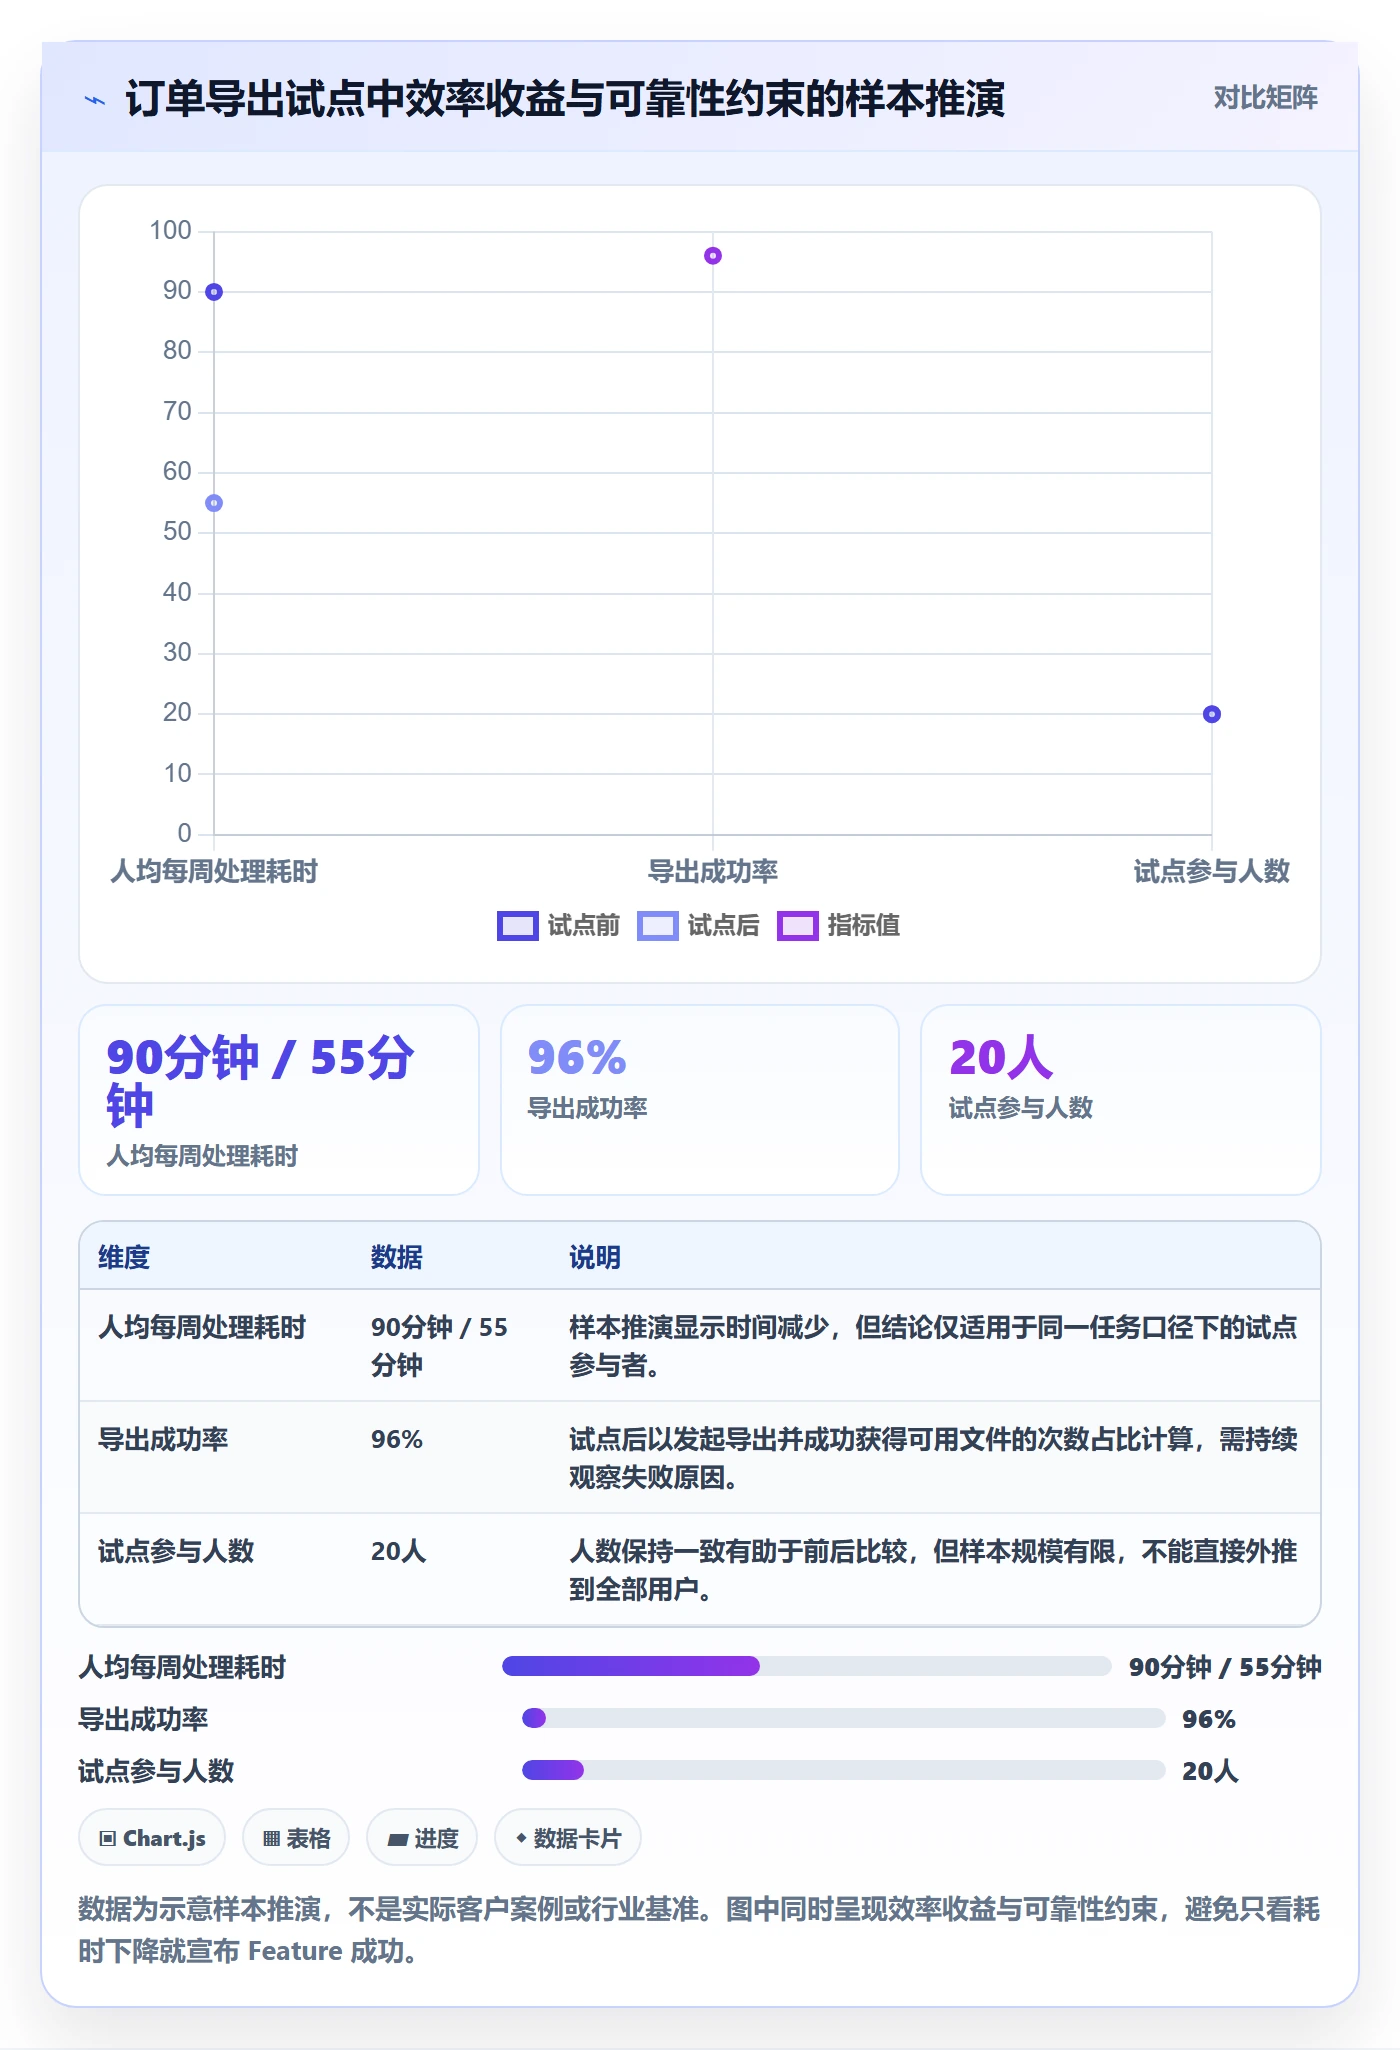Click the 试点前 data point at 90

point(214,292)
